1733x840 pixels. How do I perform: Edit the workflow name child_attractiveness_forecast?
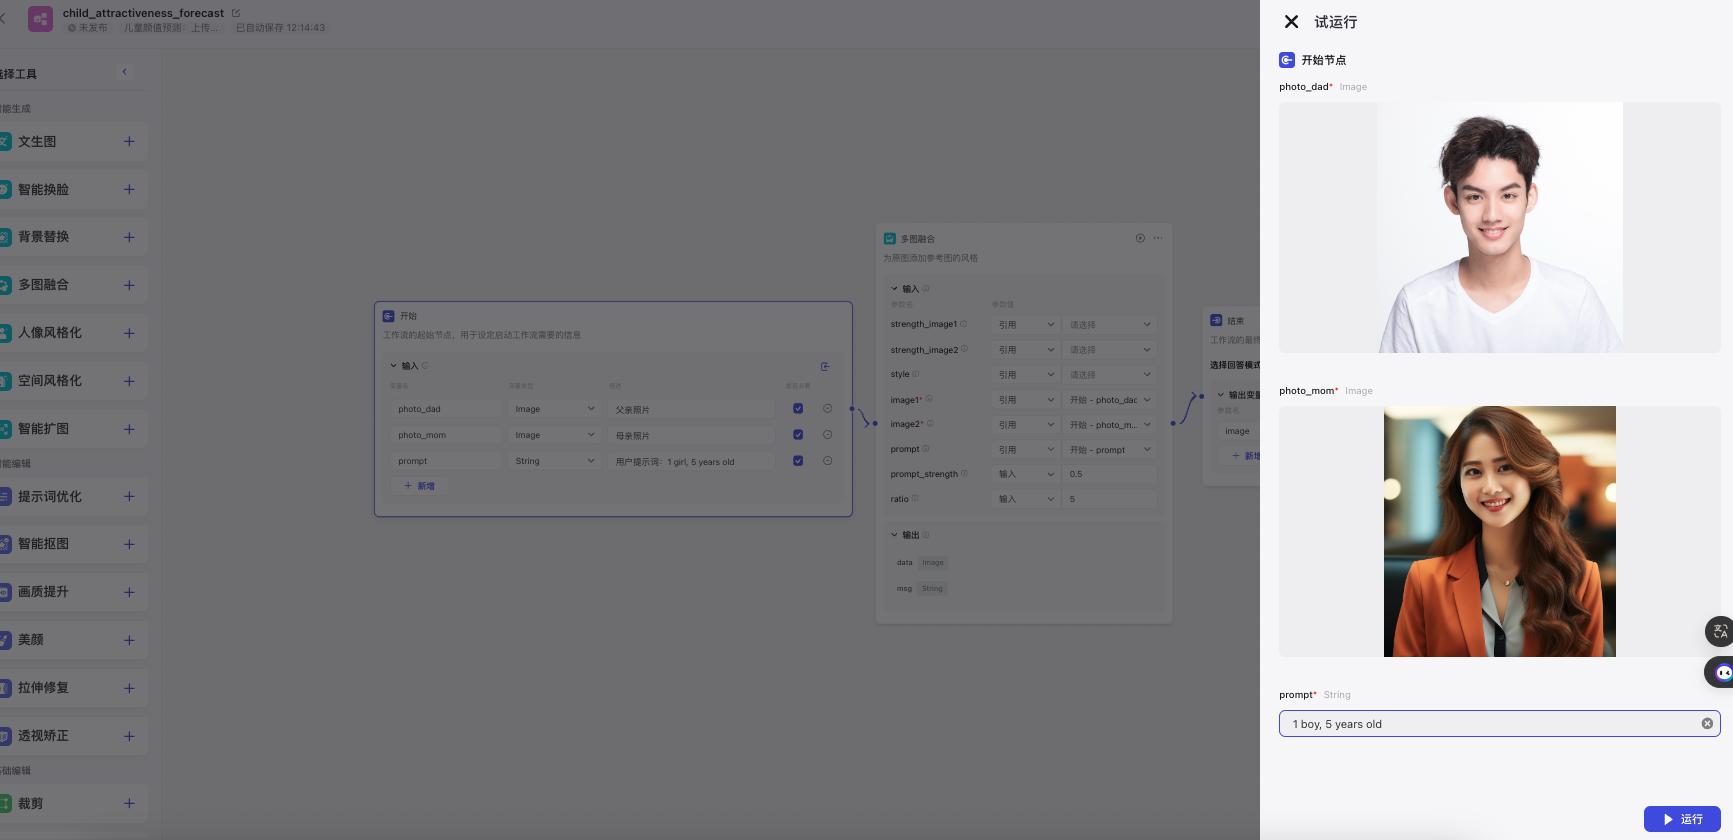point(236,13)
